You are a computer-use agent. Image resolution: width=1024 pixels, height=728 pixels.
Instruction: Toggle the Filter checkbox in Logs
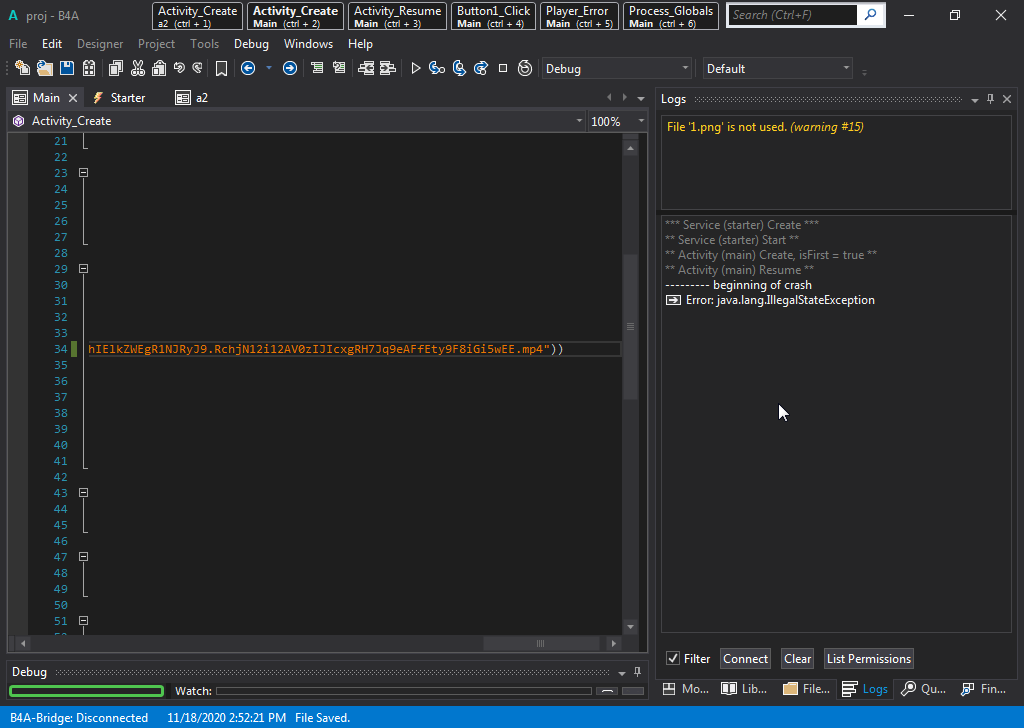coord(673,659)
